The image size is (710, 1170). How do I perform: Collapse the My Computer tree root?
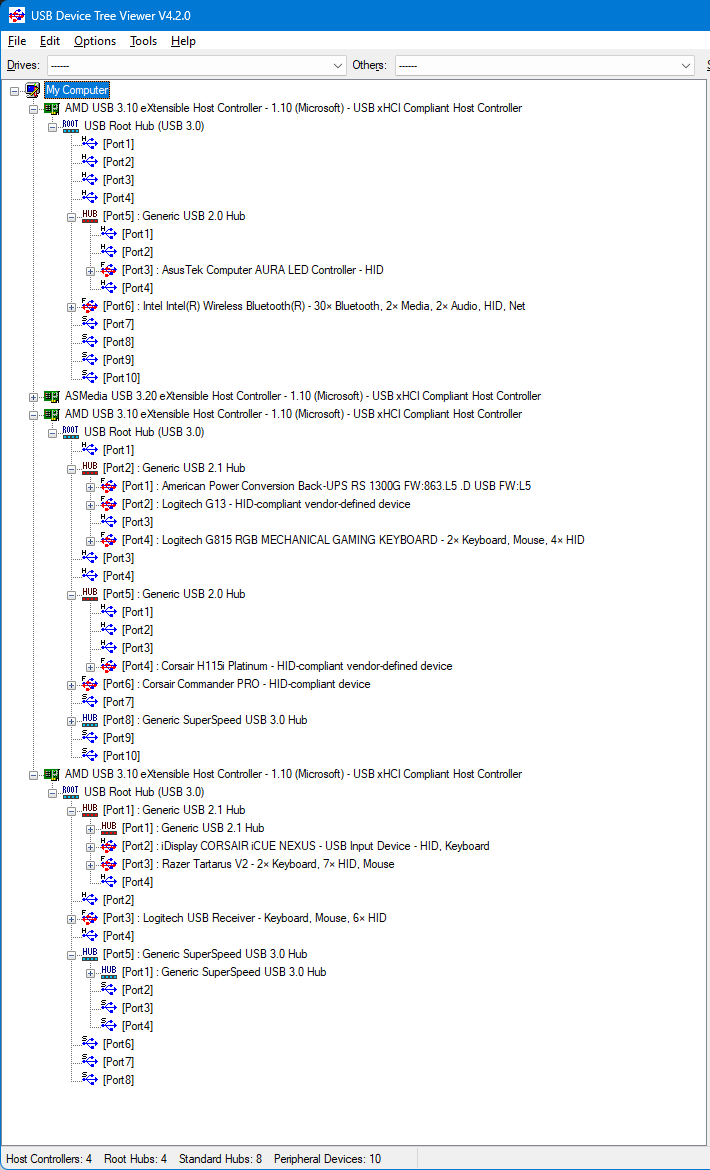click(x=14, y=90)
